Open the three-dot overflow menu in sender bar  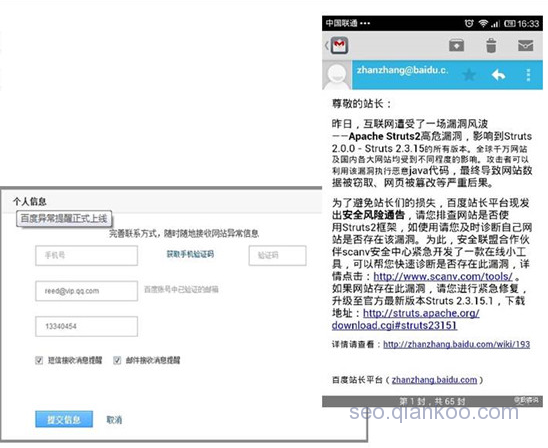coord(528,75)
